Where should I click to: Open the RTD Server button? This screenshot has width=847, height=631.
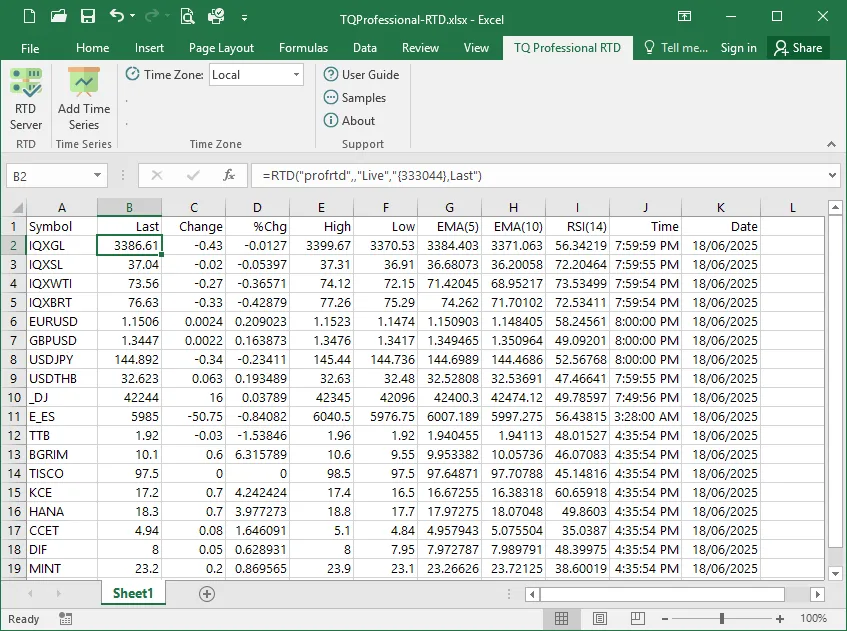26,100
